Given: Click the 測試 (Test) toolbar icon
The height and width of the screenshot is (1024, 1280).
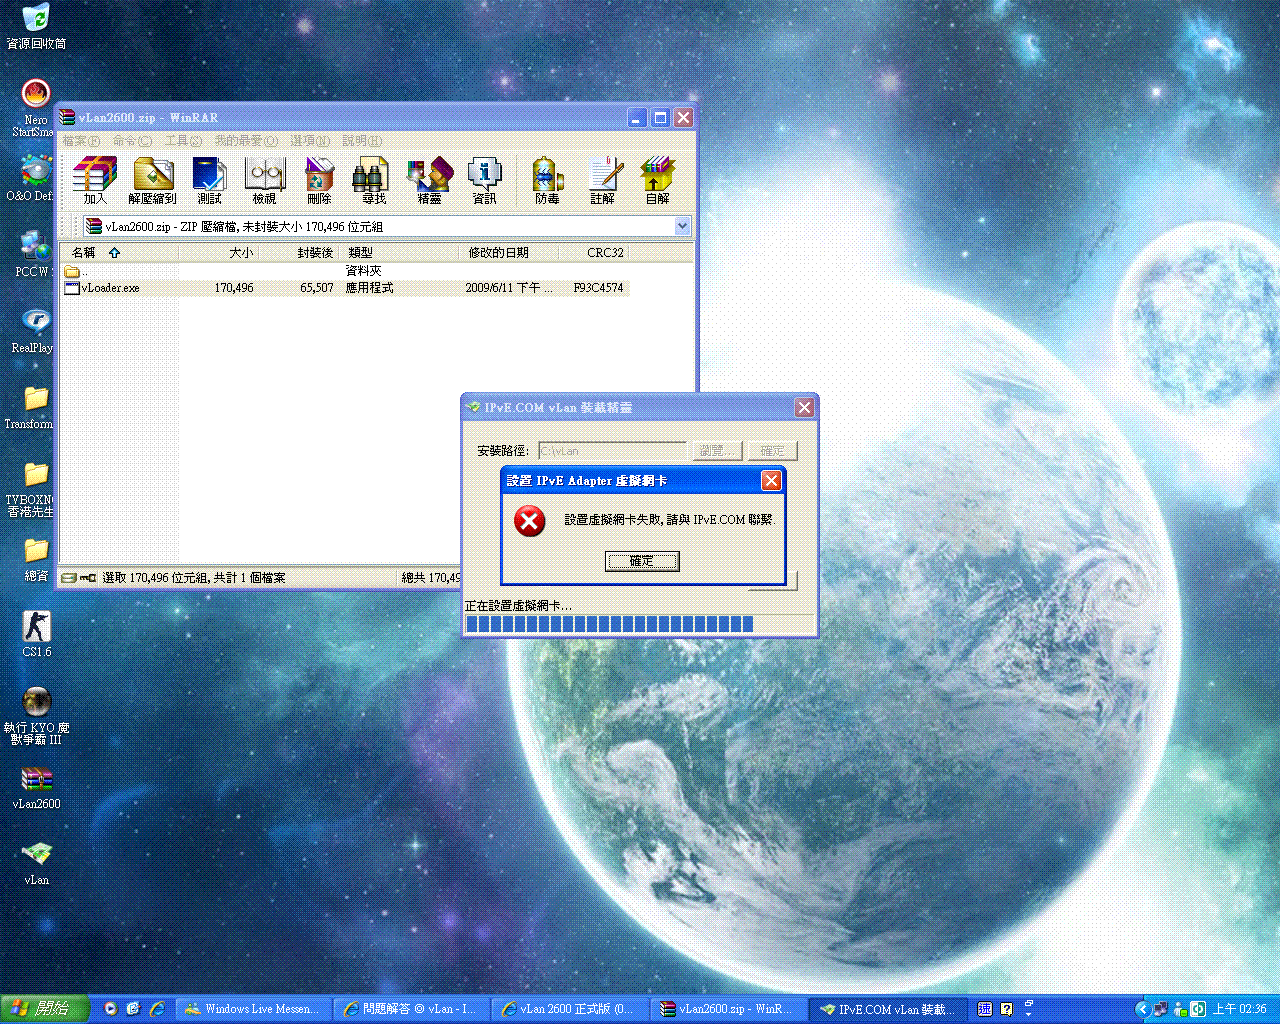Looking at the screenshot, I should pyautogui.click(x=209, y=180).
